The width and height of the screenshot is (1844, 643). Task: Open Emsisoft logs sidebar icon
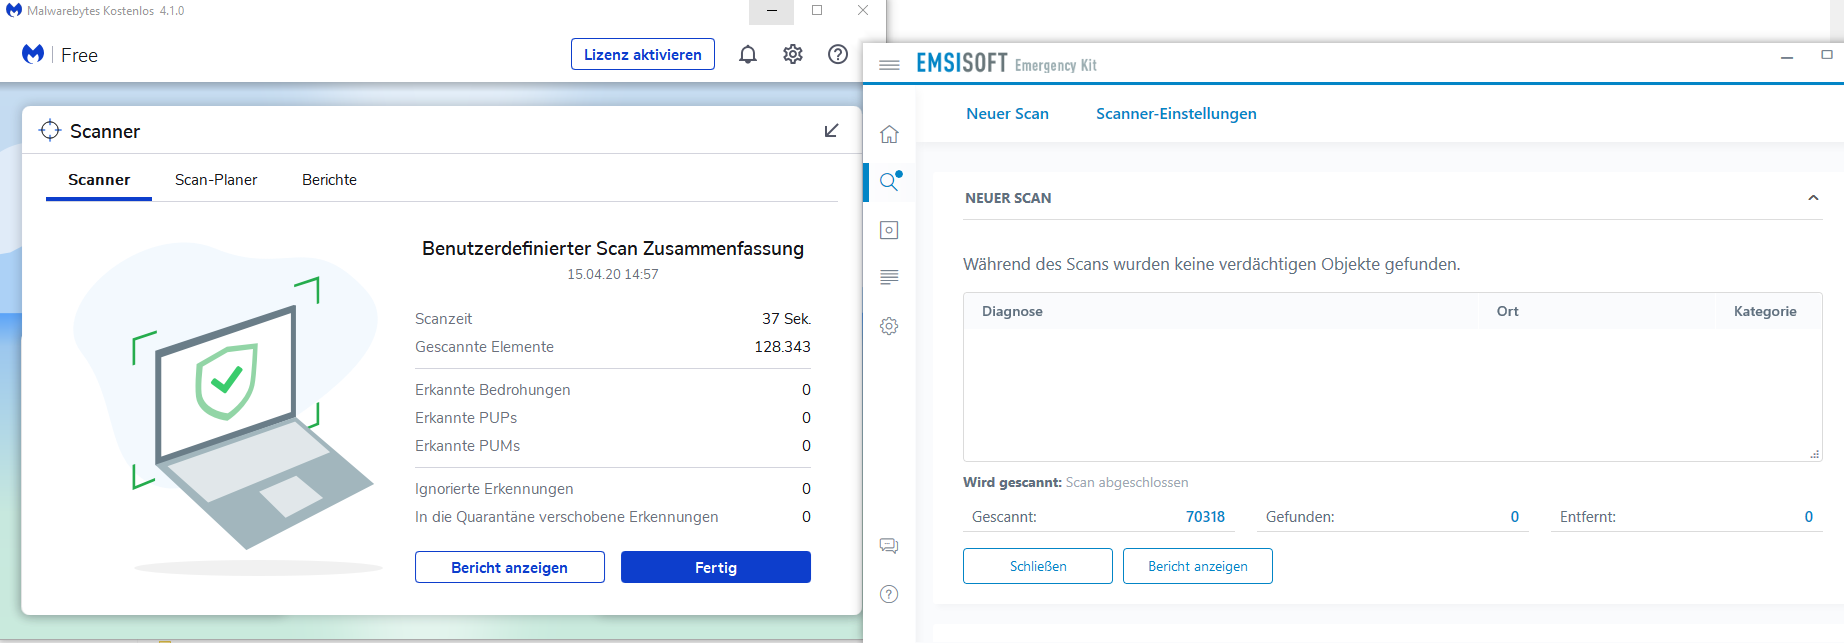click(889, 277)
